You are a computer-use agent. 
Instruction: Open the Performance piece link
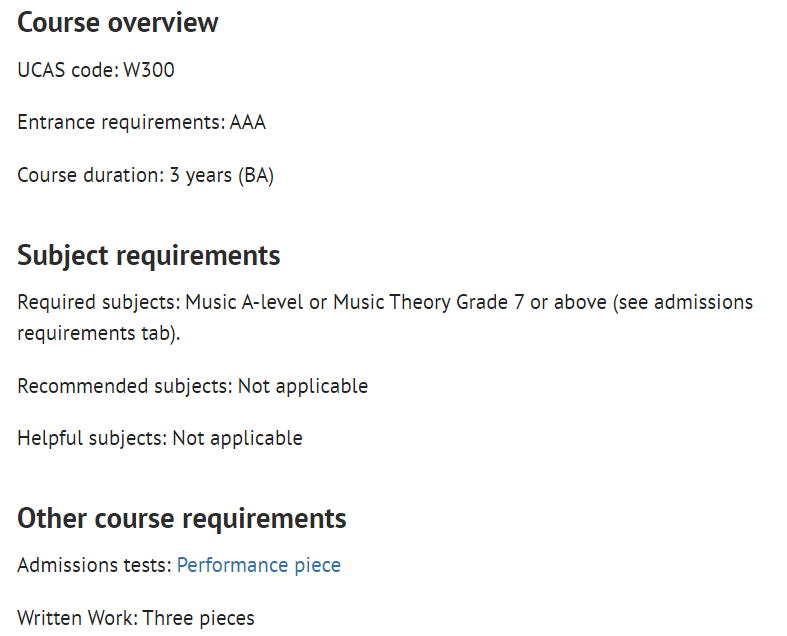point(258,566)
